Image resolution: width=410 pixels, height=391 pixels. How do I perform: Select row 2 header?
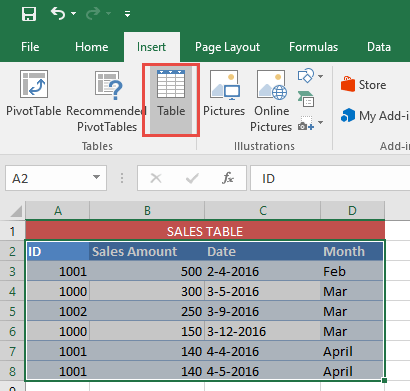(x=13, y=251)
